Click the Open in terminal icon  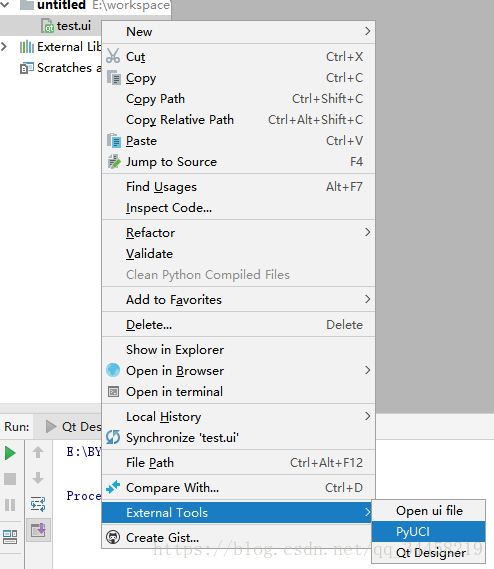pos(114,392)
